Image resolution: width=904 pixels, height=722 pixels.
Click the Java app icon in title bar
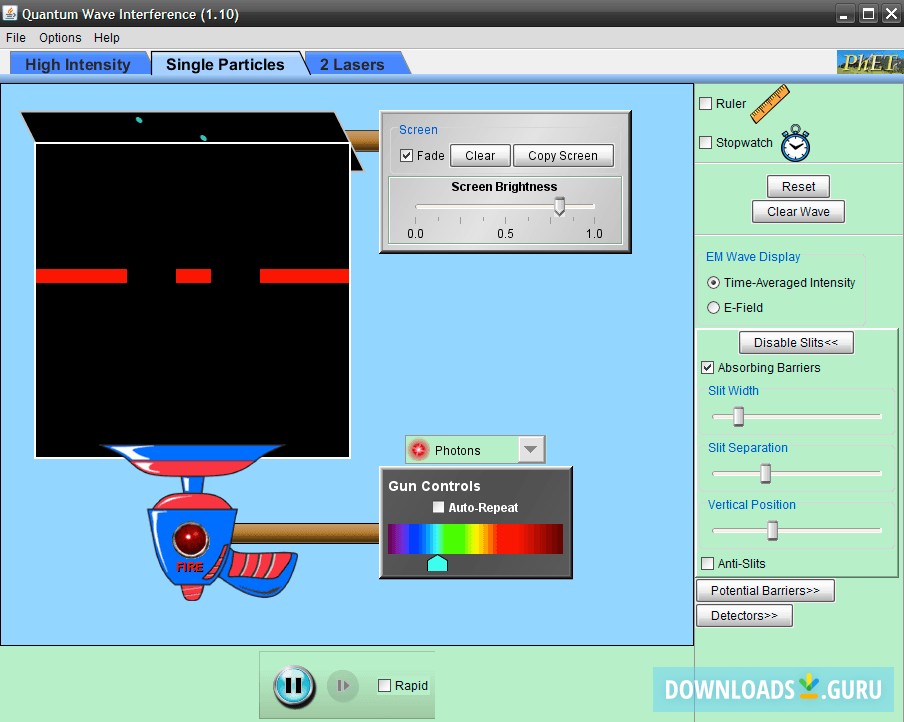pos(10,13)
